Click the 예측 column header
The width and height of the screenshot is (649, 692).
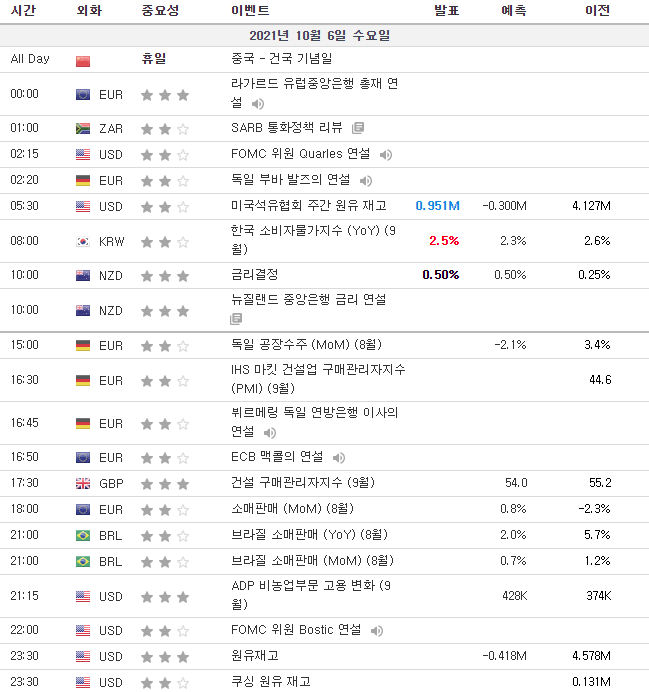pyautogui.click(x=514, y=10)
